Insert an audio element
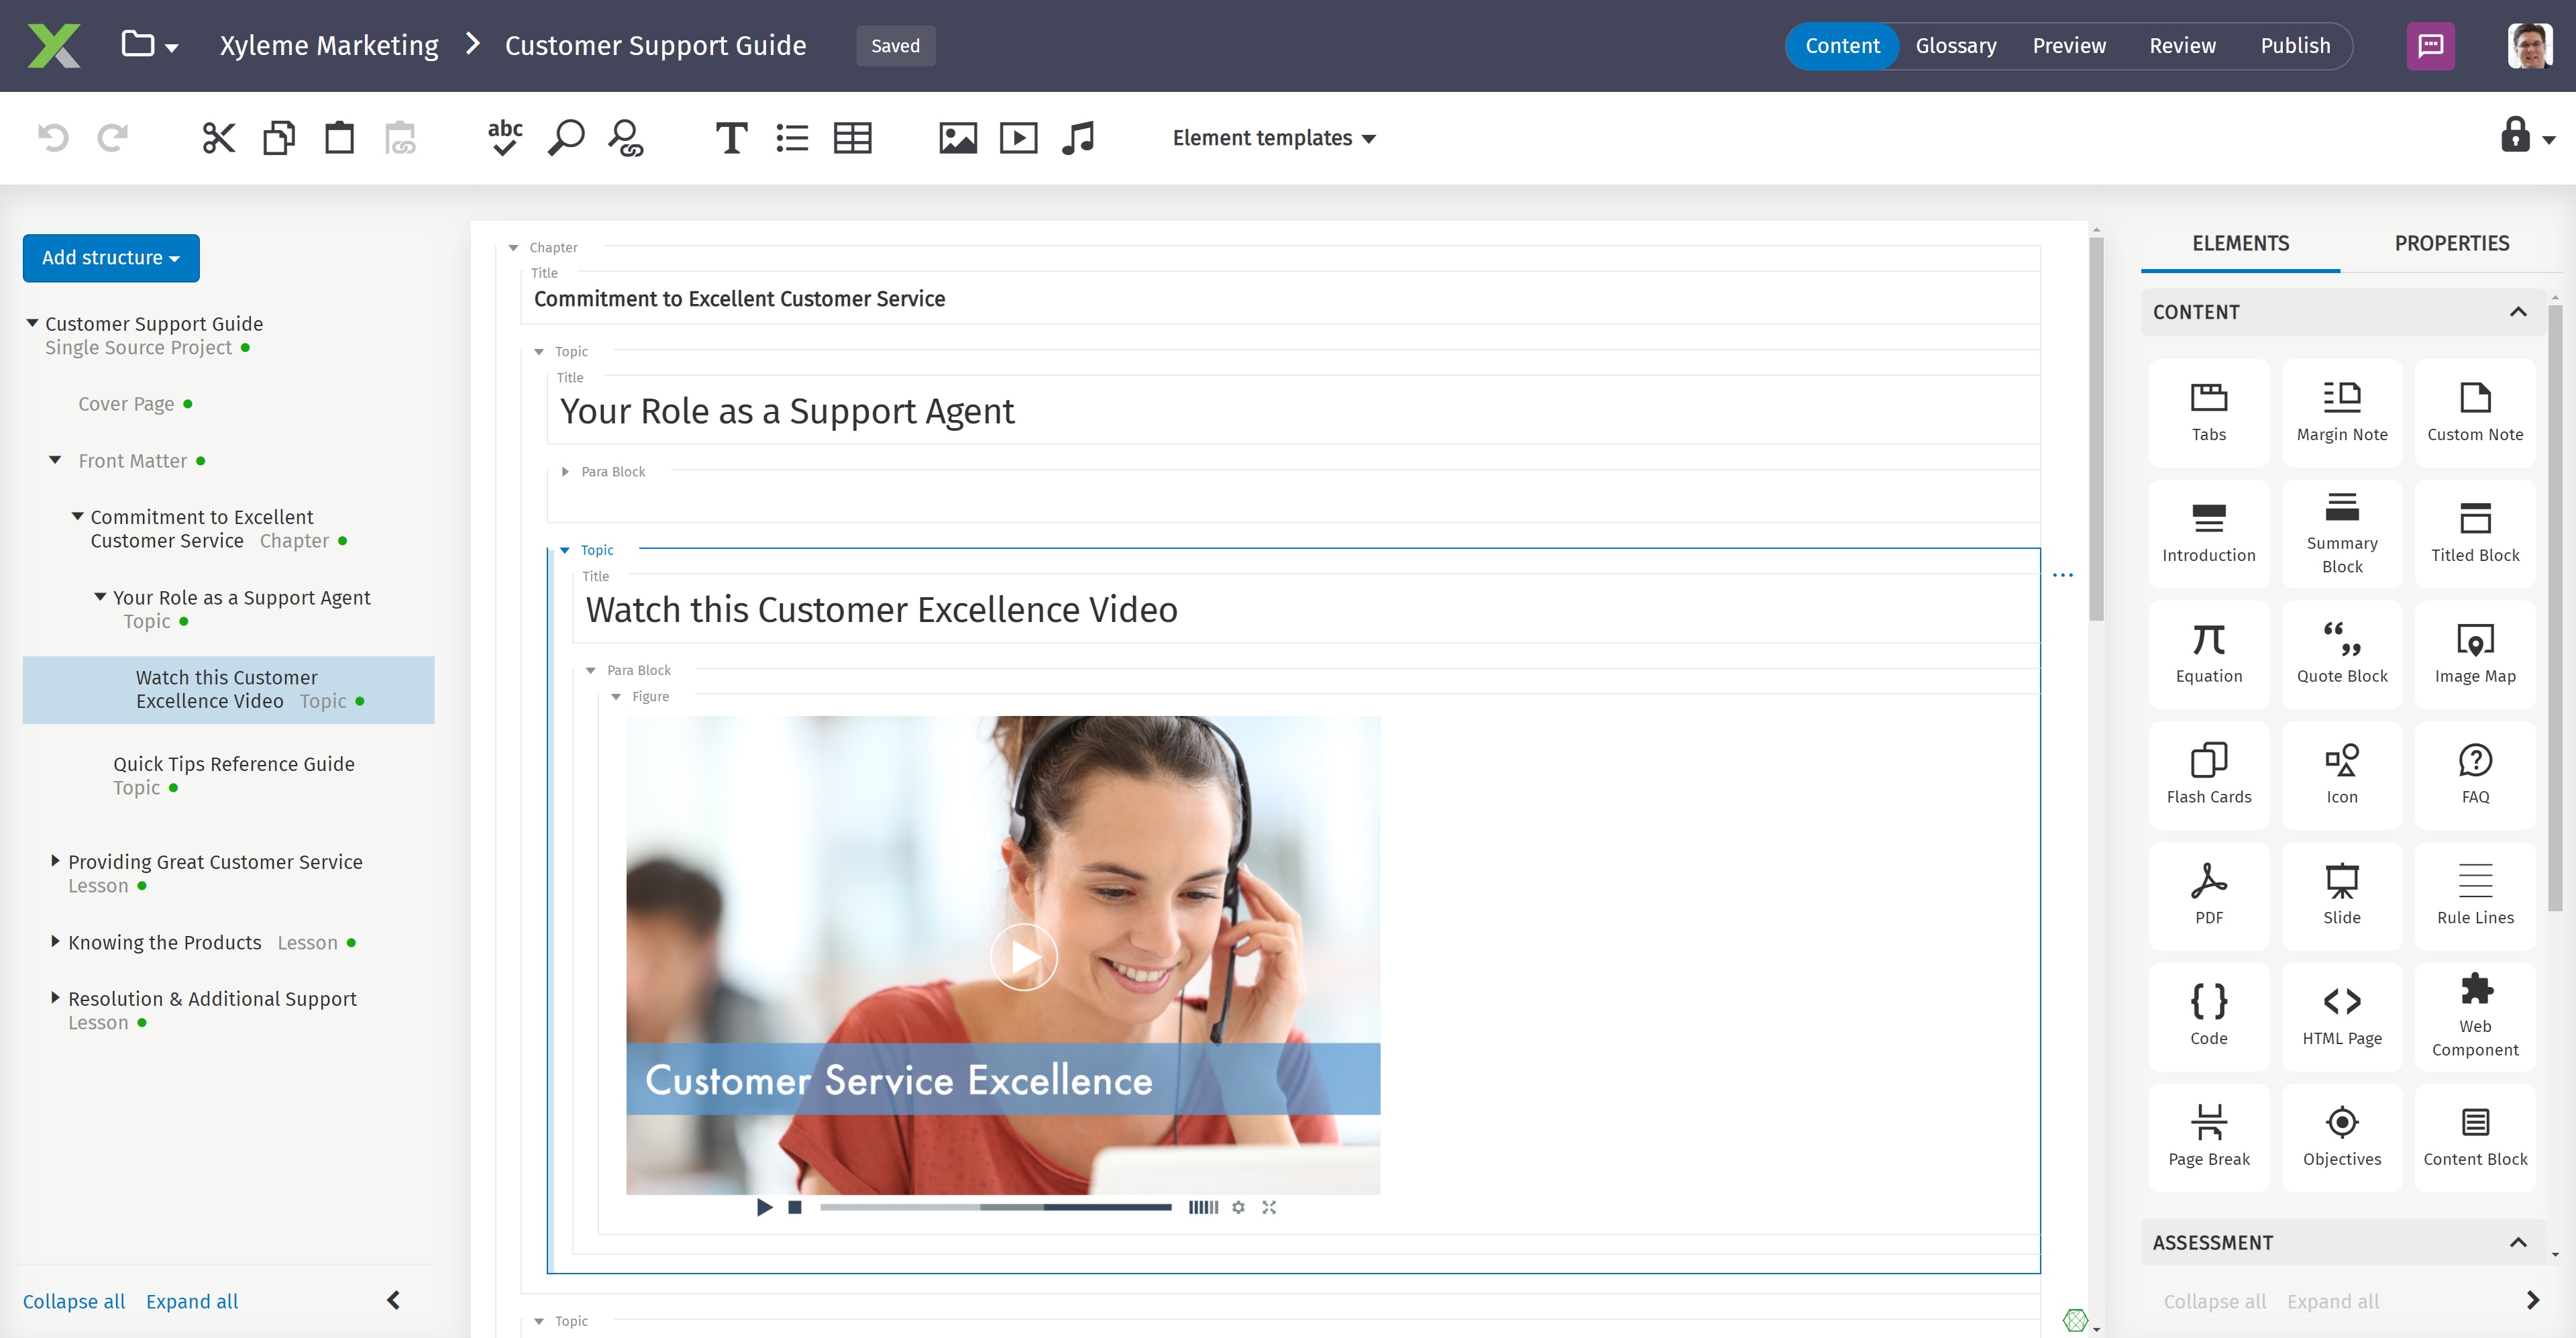The width and height of the screenshot is (2576, 1338). pos(1079,137)
